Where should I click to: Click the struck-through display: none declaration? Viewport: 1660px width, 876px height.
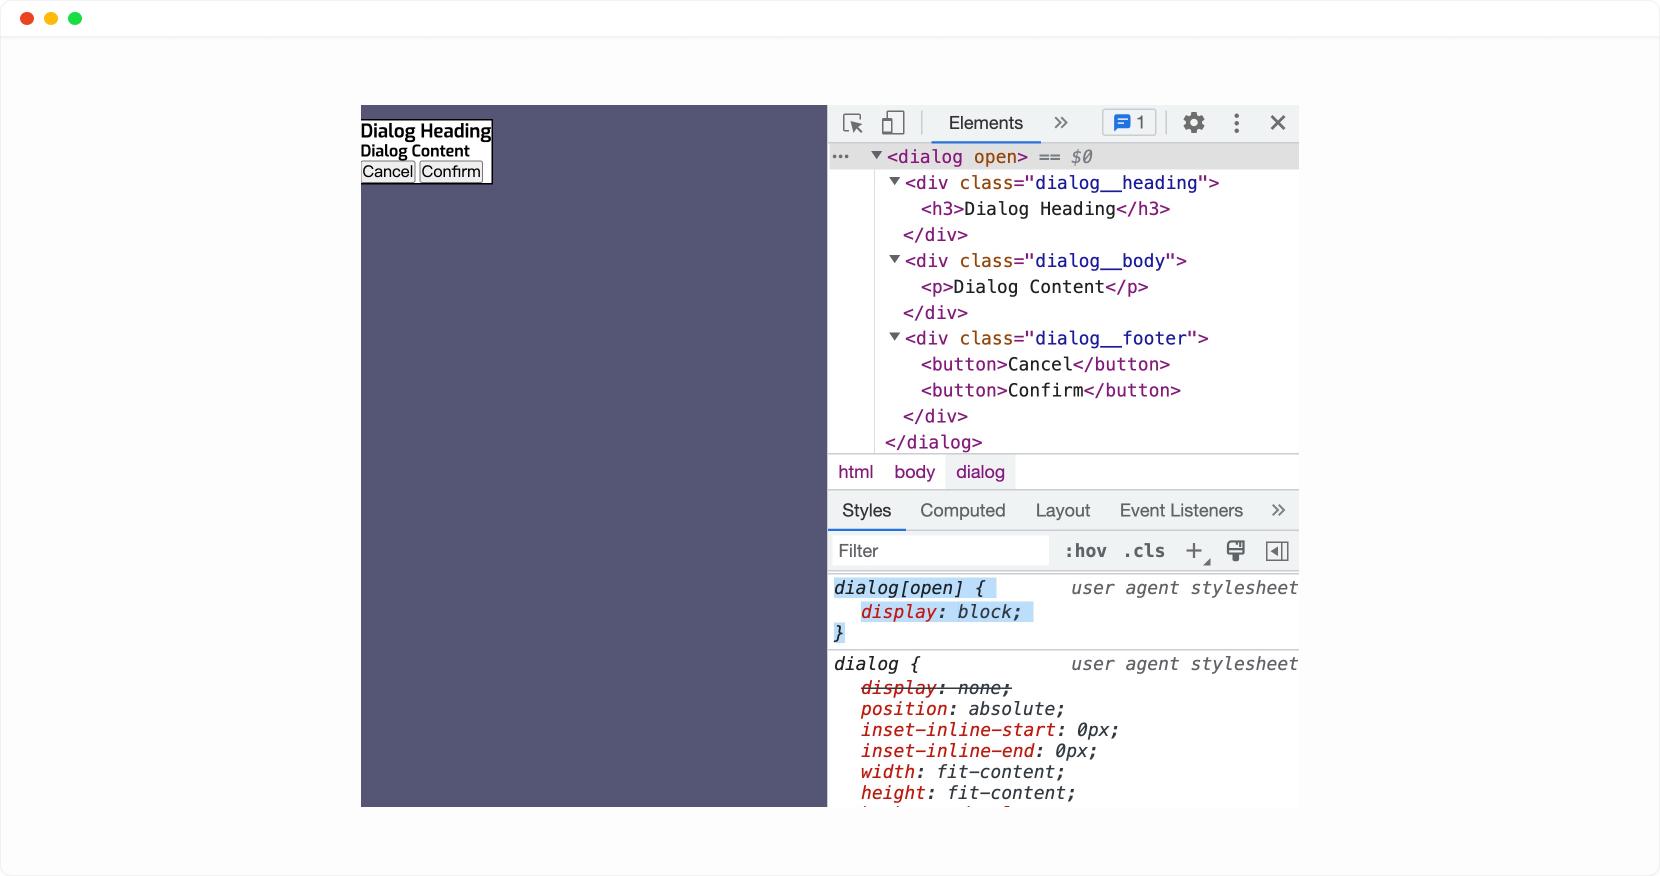click(936, 688)
